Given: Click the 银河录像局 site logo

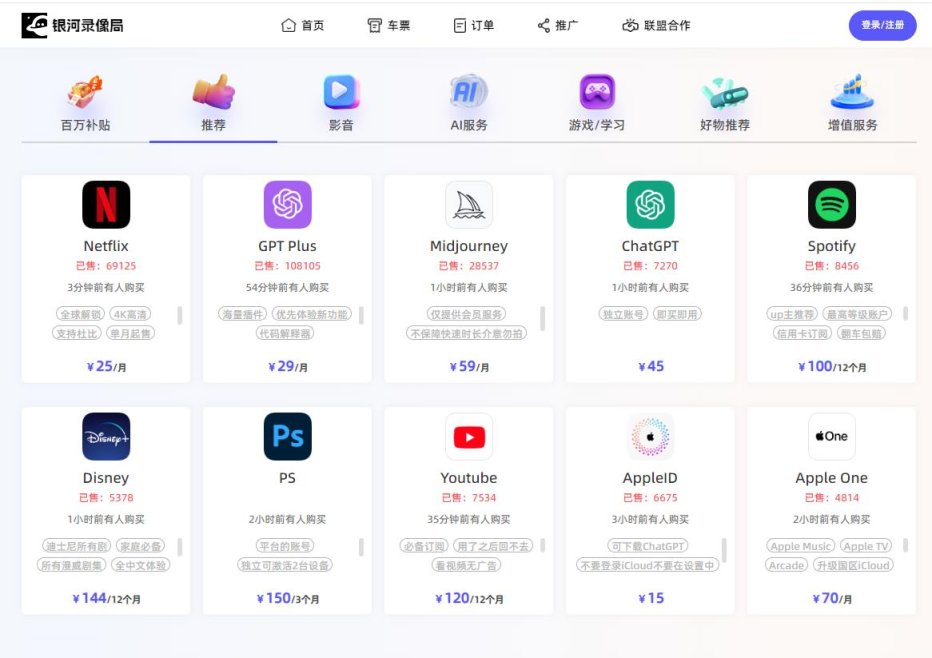Looking at the screenshot, I should [x=73, y=26].
